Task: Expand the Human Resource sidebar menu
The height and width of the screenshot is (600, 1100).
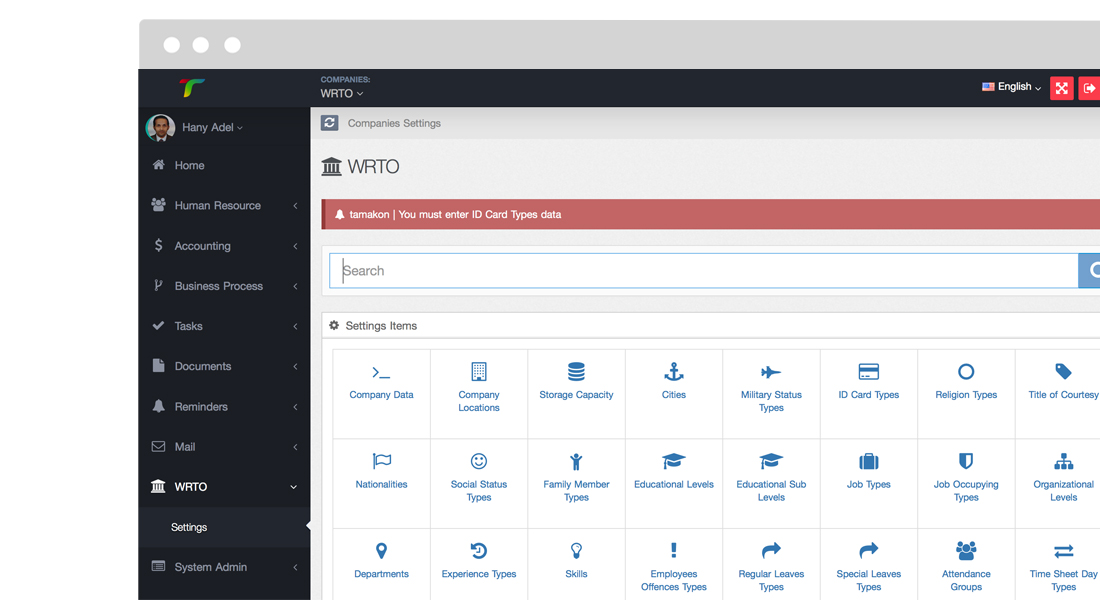Action: [224, 206]
